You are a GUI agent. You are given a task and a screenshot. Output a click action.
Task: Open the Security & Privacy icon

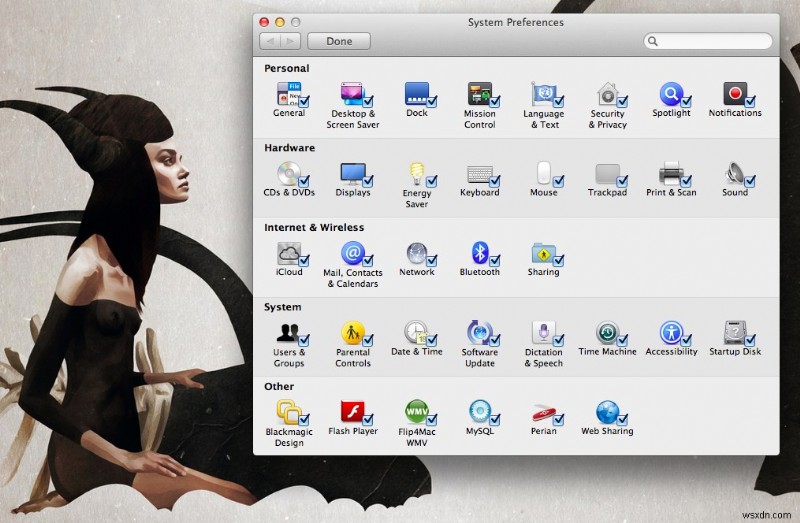pyautogui.click(x=607, y=94)
